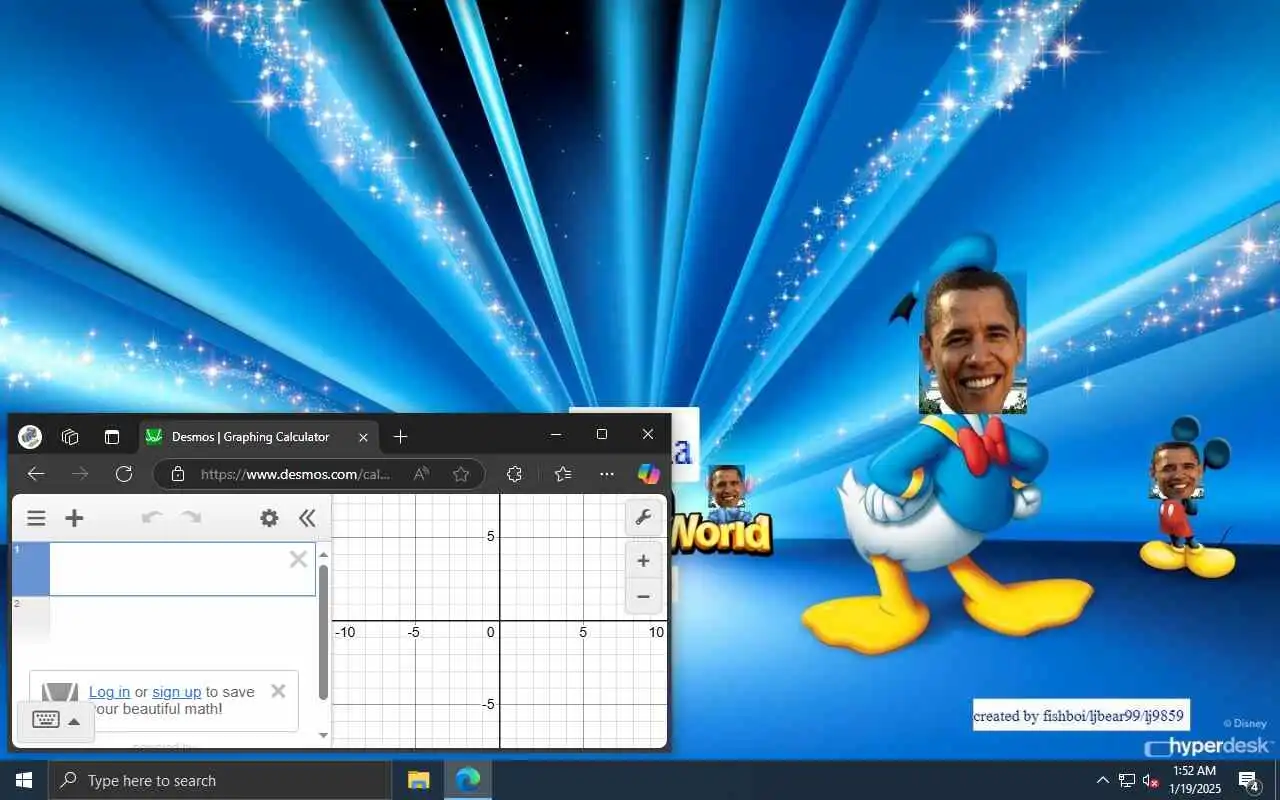Add a new item with plus button

point(74,518)
